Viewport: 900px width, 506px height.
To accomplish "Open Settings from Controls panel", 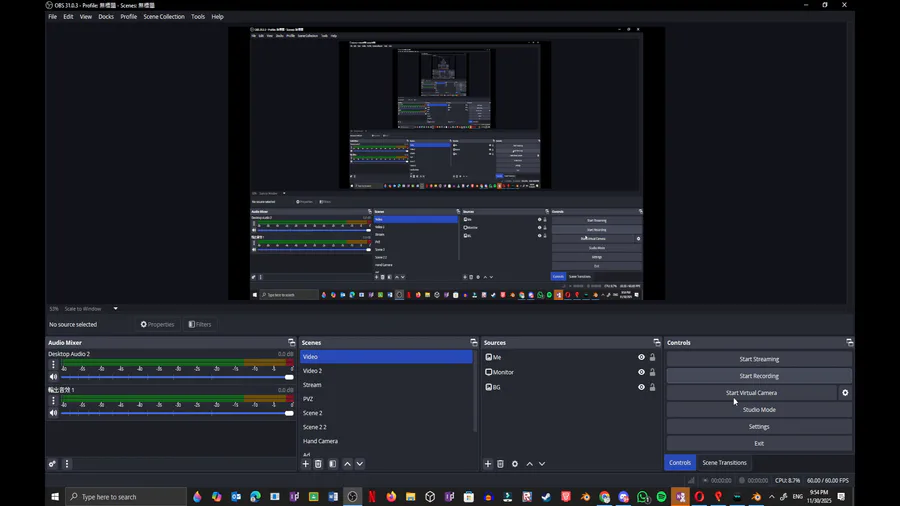I will coord(759,426).
